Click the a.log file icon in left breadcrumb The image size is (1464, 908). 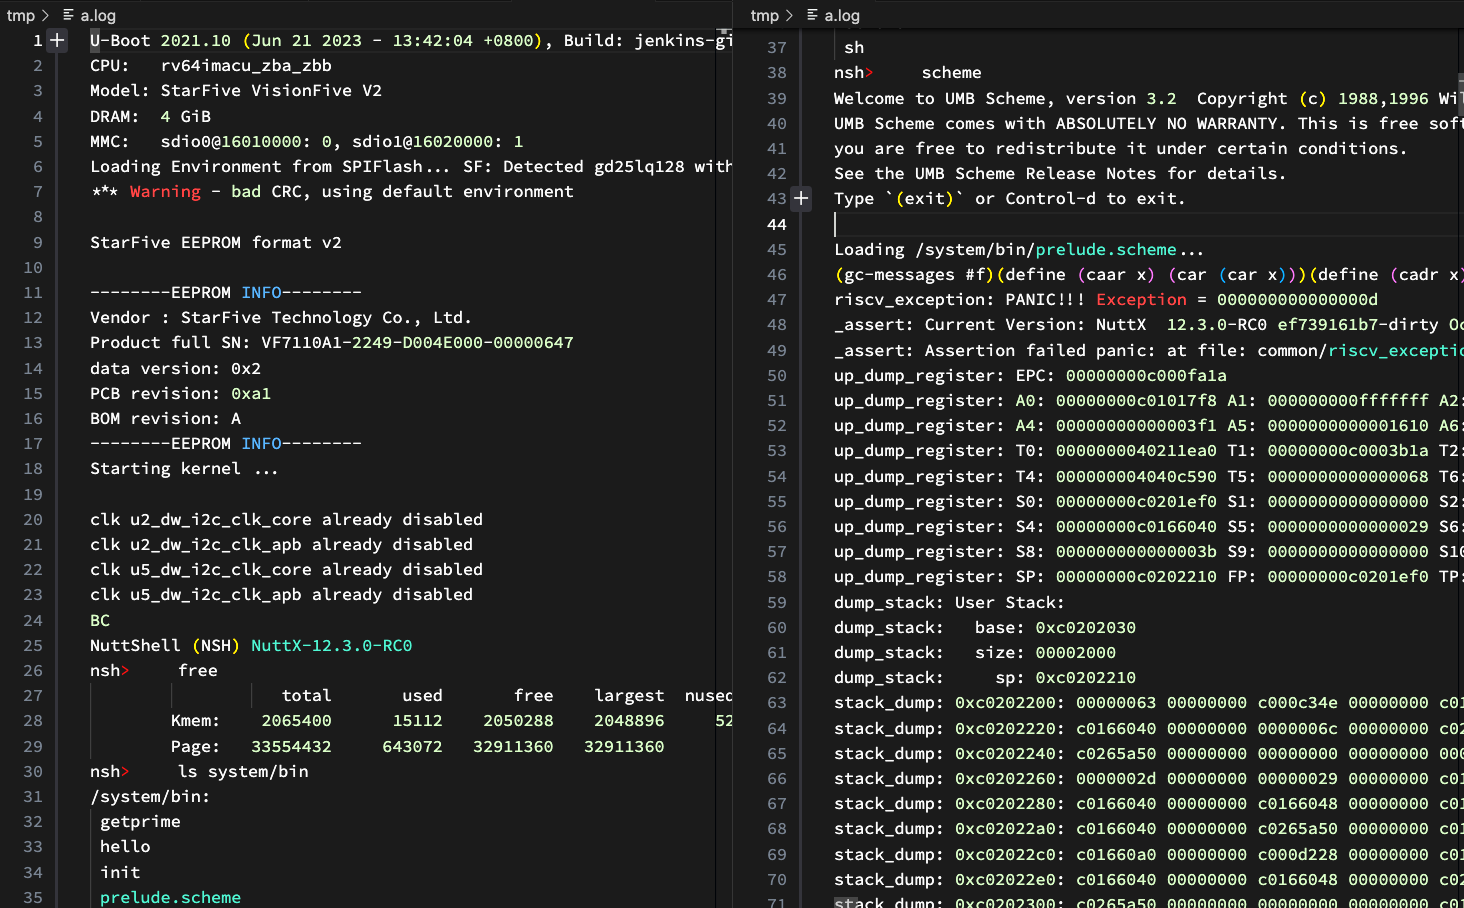coord(68,16)
